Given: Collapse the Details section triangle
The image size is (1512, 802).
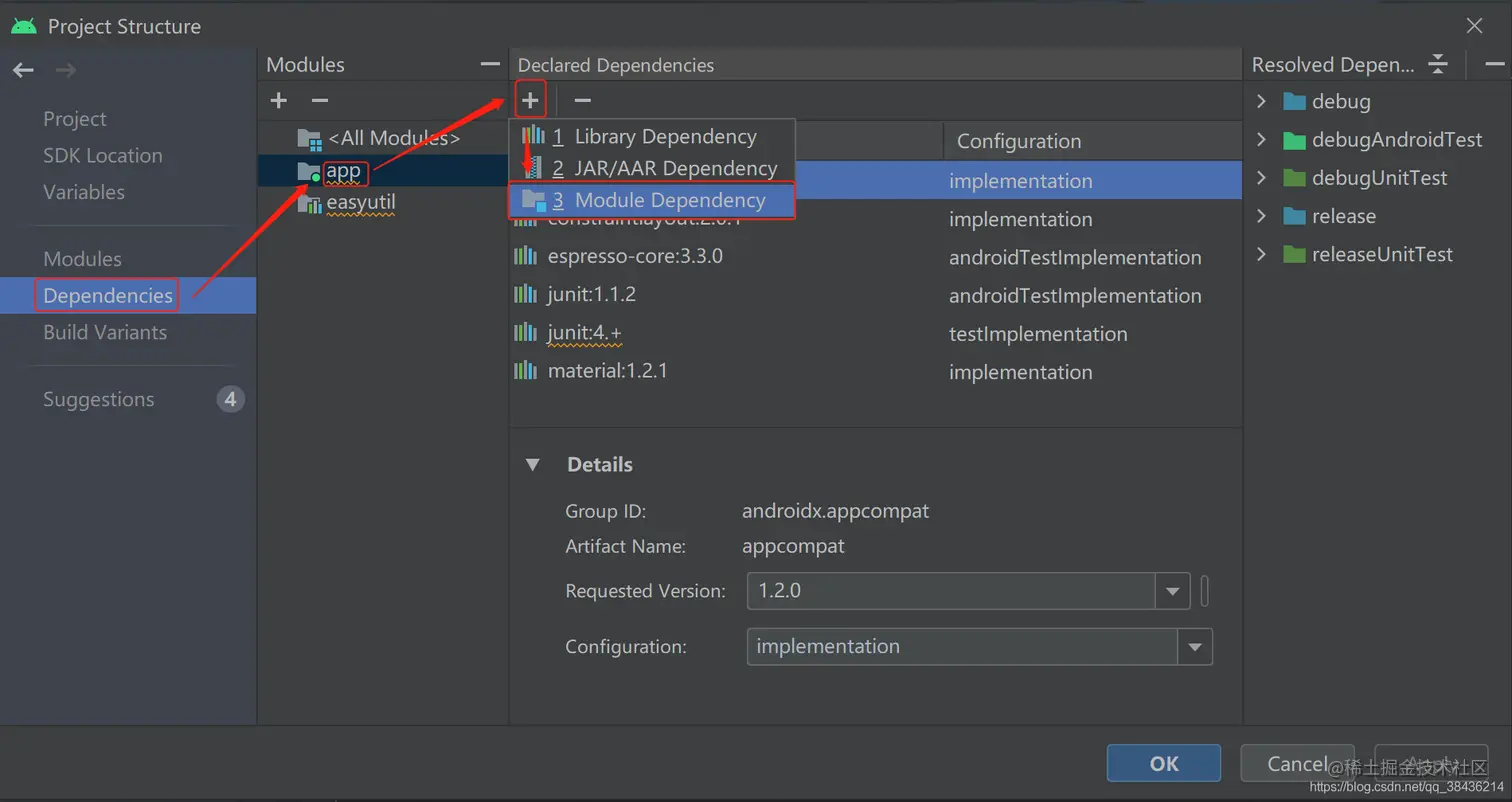Looking at the screenshot, I should point(533,465).
